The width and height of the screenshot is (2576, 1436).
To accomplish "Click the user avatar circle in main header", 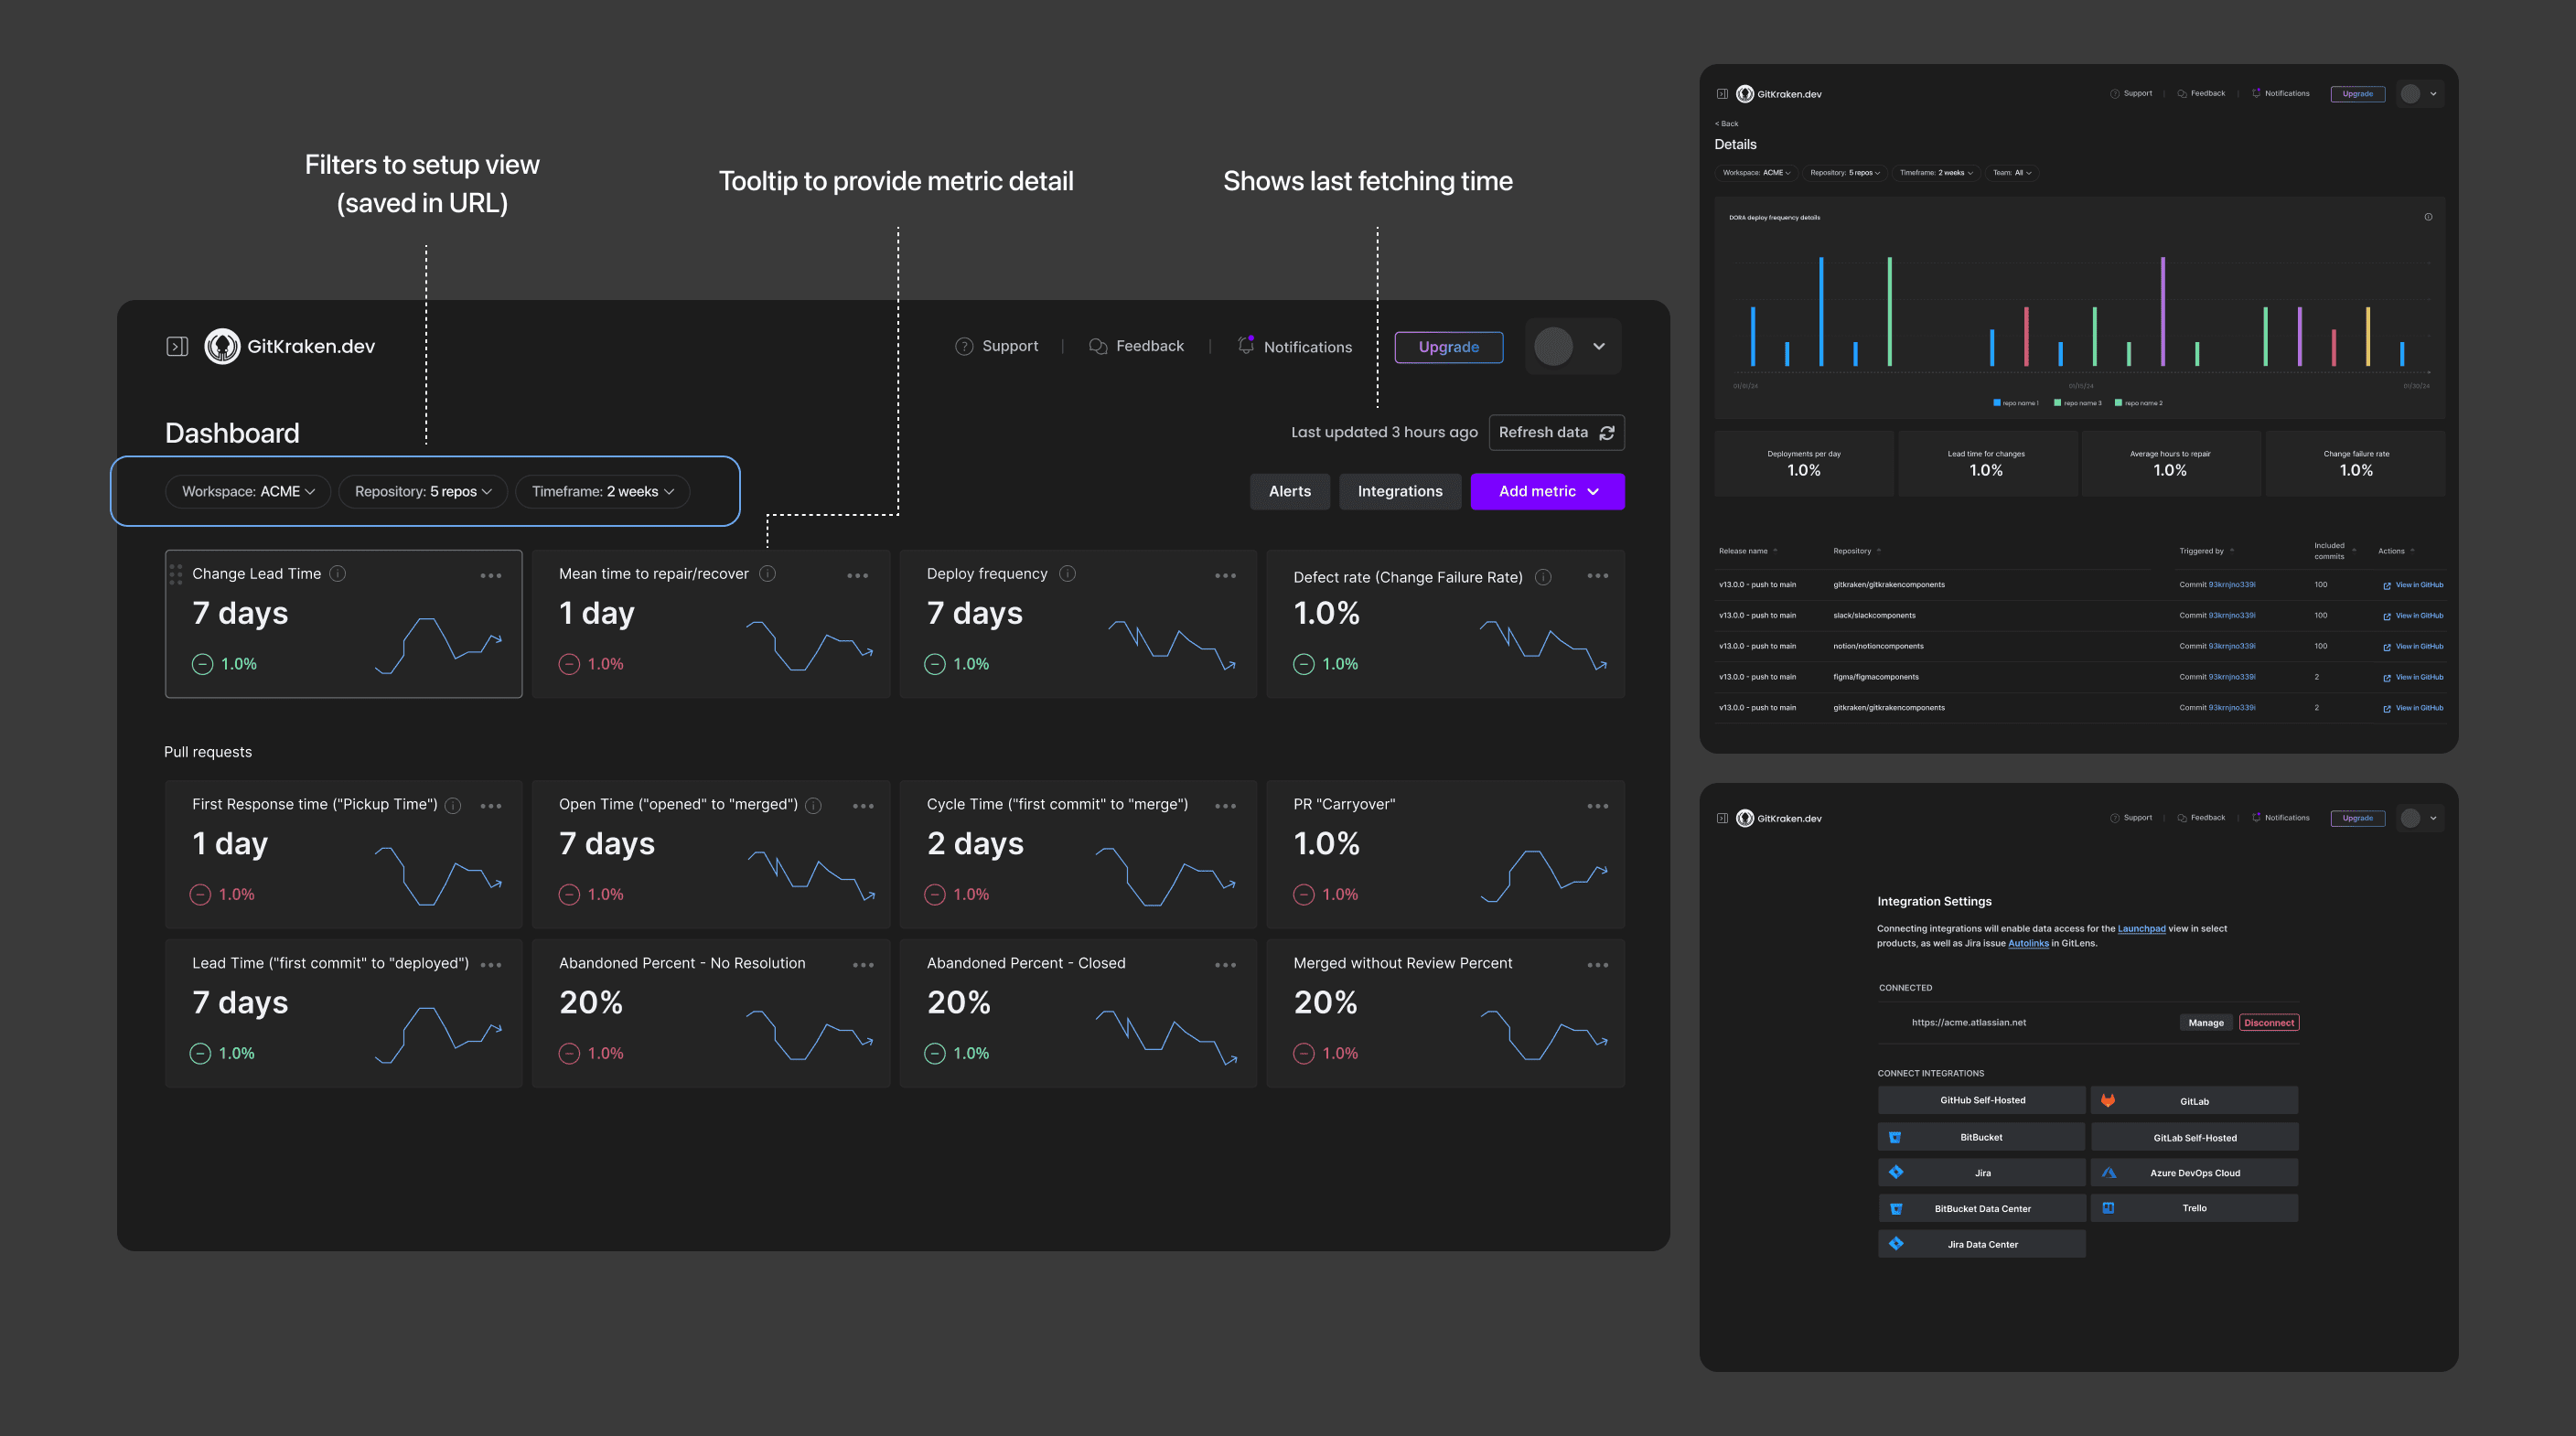I will 1553,346.
